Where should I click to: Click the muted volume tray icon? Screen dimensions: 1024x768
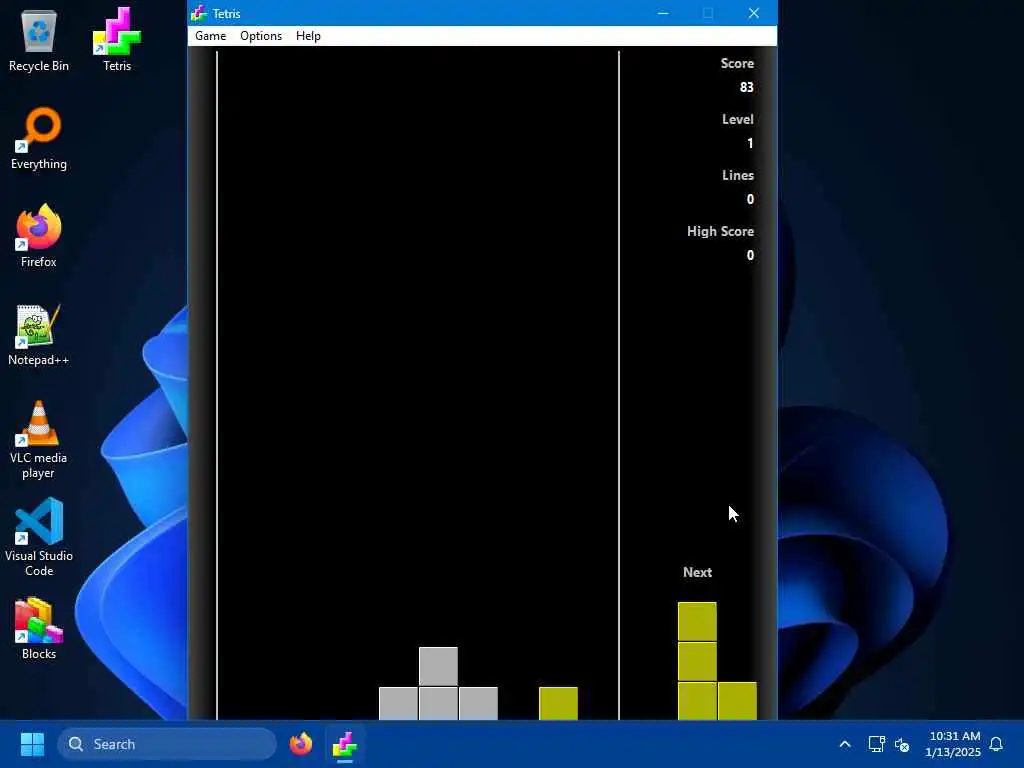(902, 744)
